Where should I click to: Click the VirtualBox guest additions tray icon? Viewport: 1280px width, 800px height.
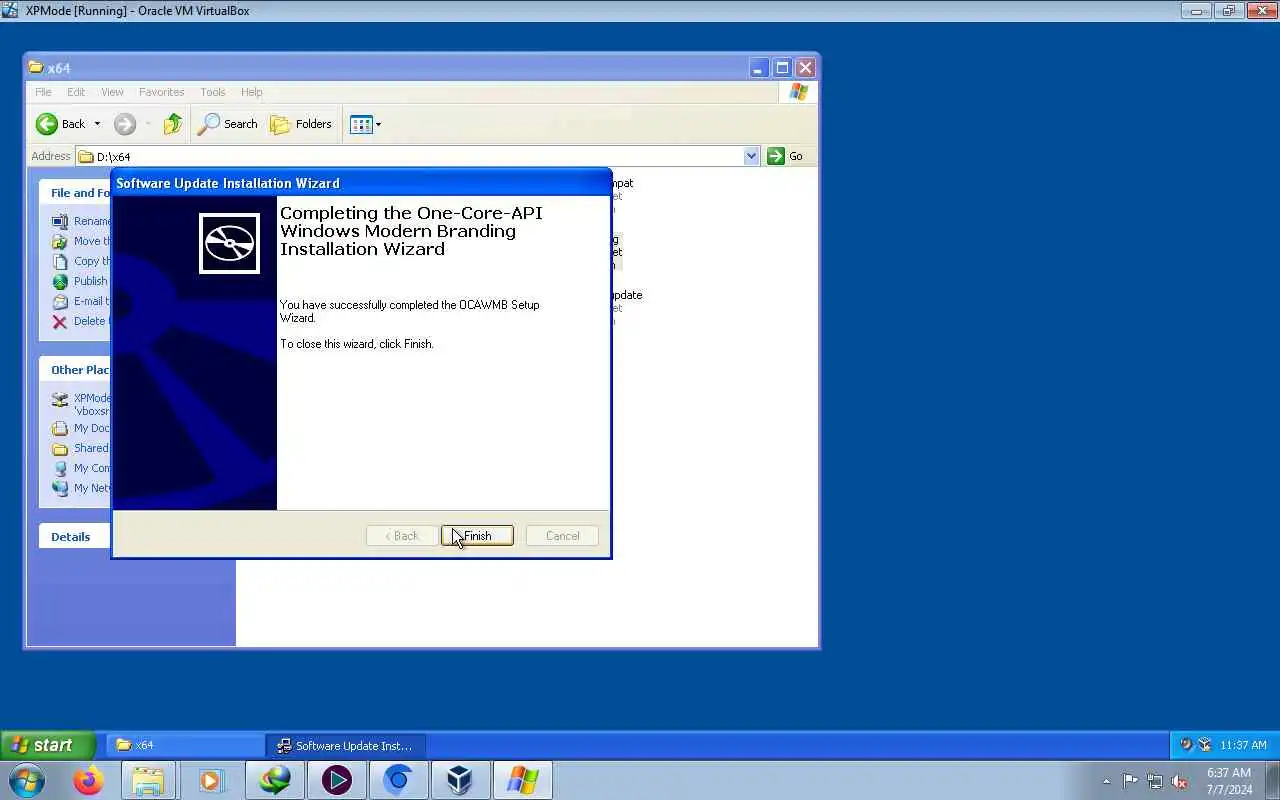click(x=1204, y=745)
